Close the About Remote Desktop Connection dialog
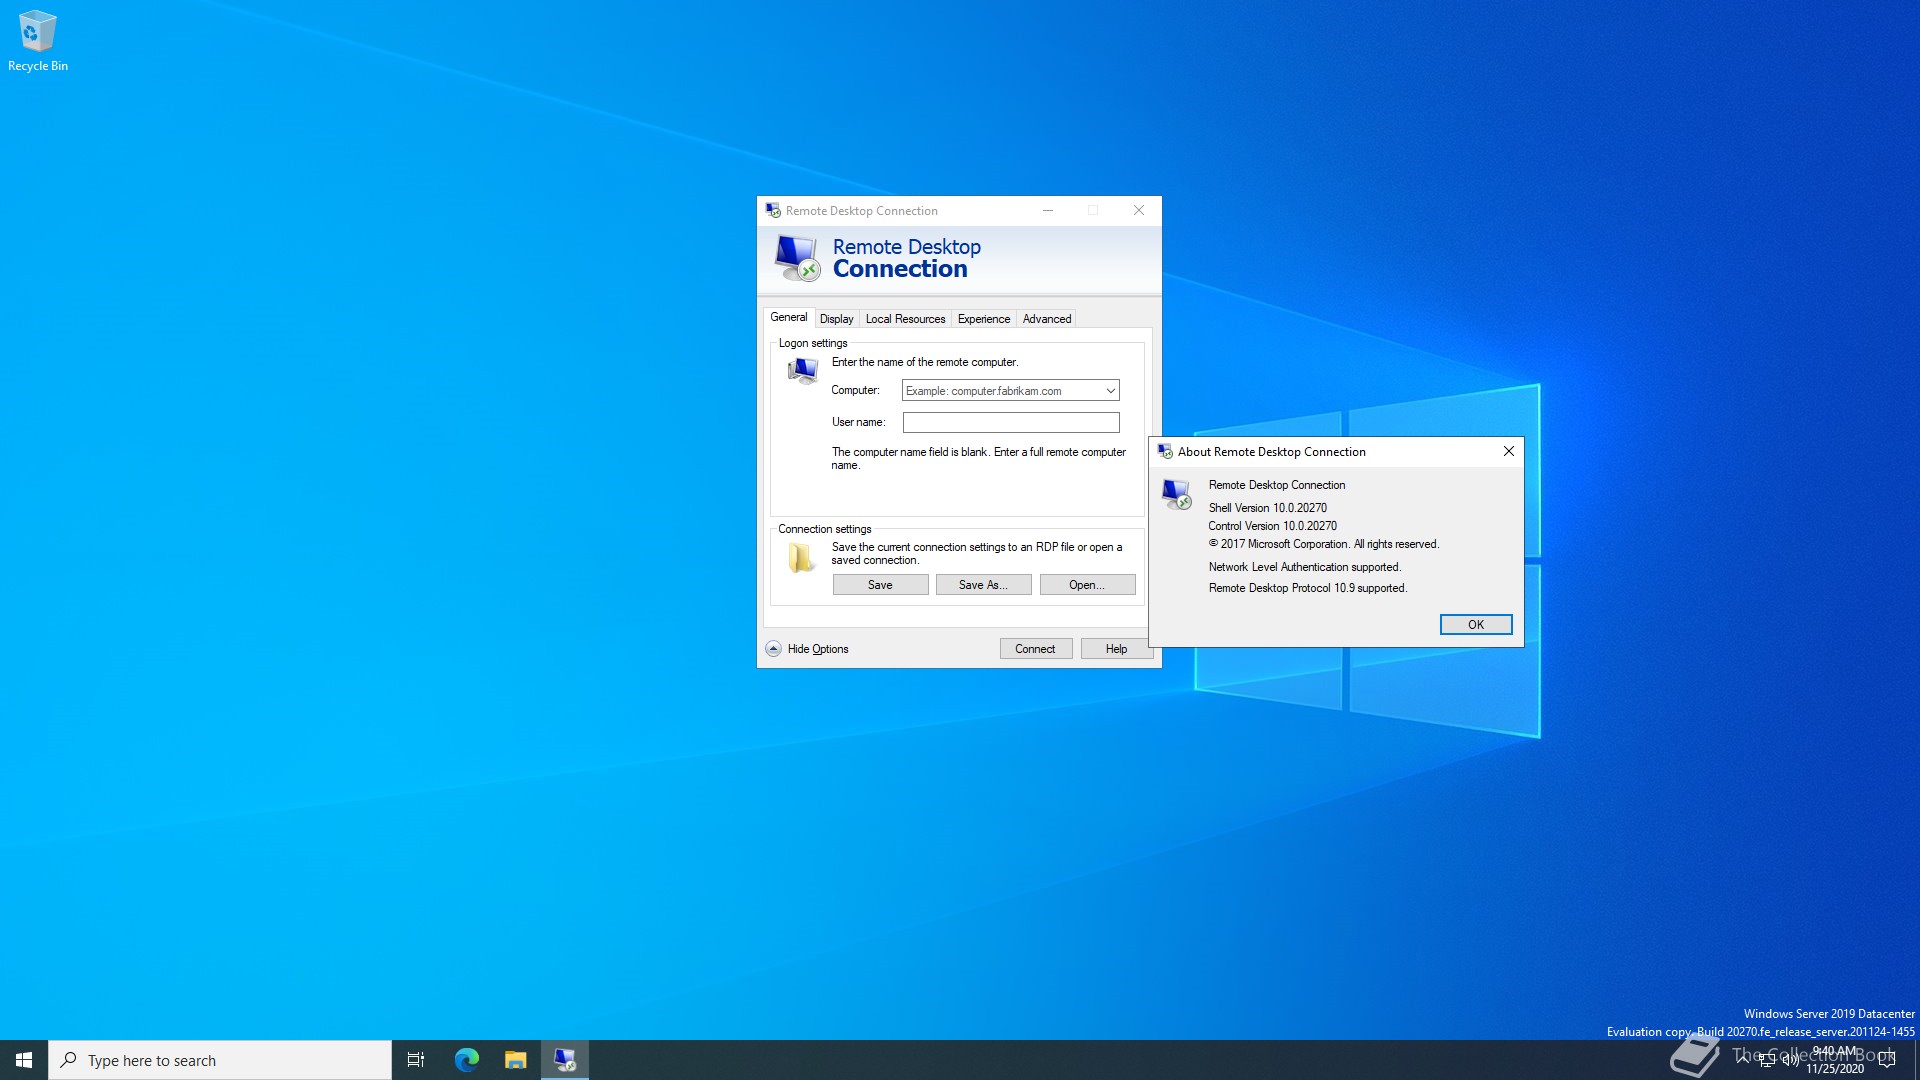1920x1080 pixels. tap(1509, 452)
